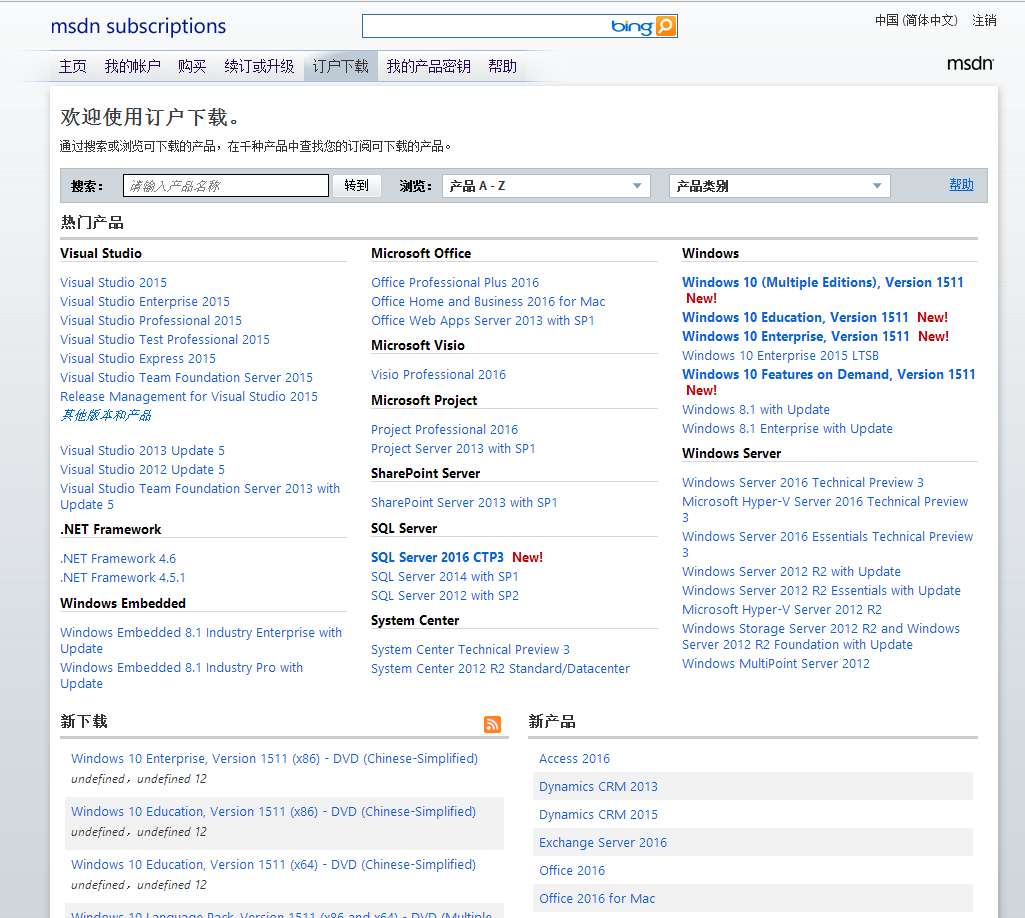1025x918 pixels.
Task: Open the 产品 A - Z browse dropdown
Action: coord(546,186)
